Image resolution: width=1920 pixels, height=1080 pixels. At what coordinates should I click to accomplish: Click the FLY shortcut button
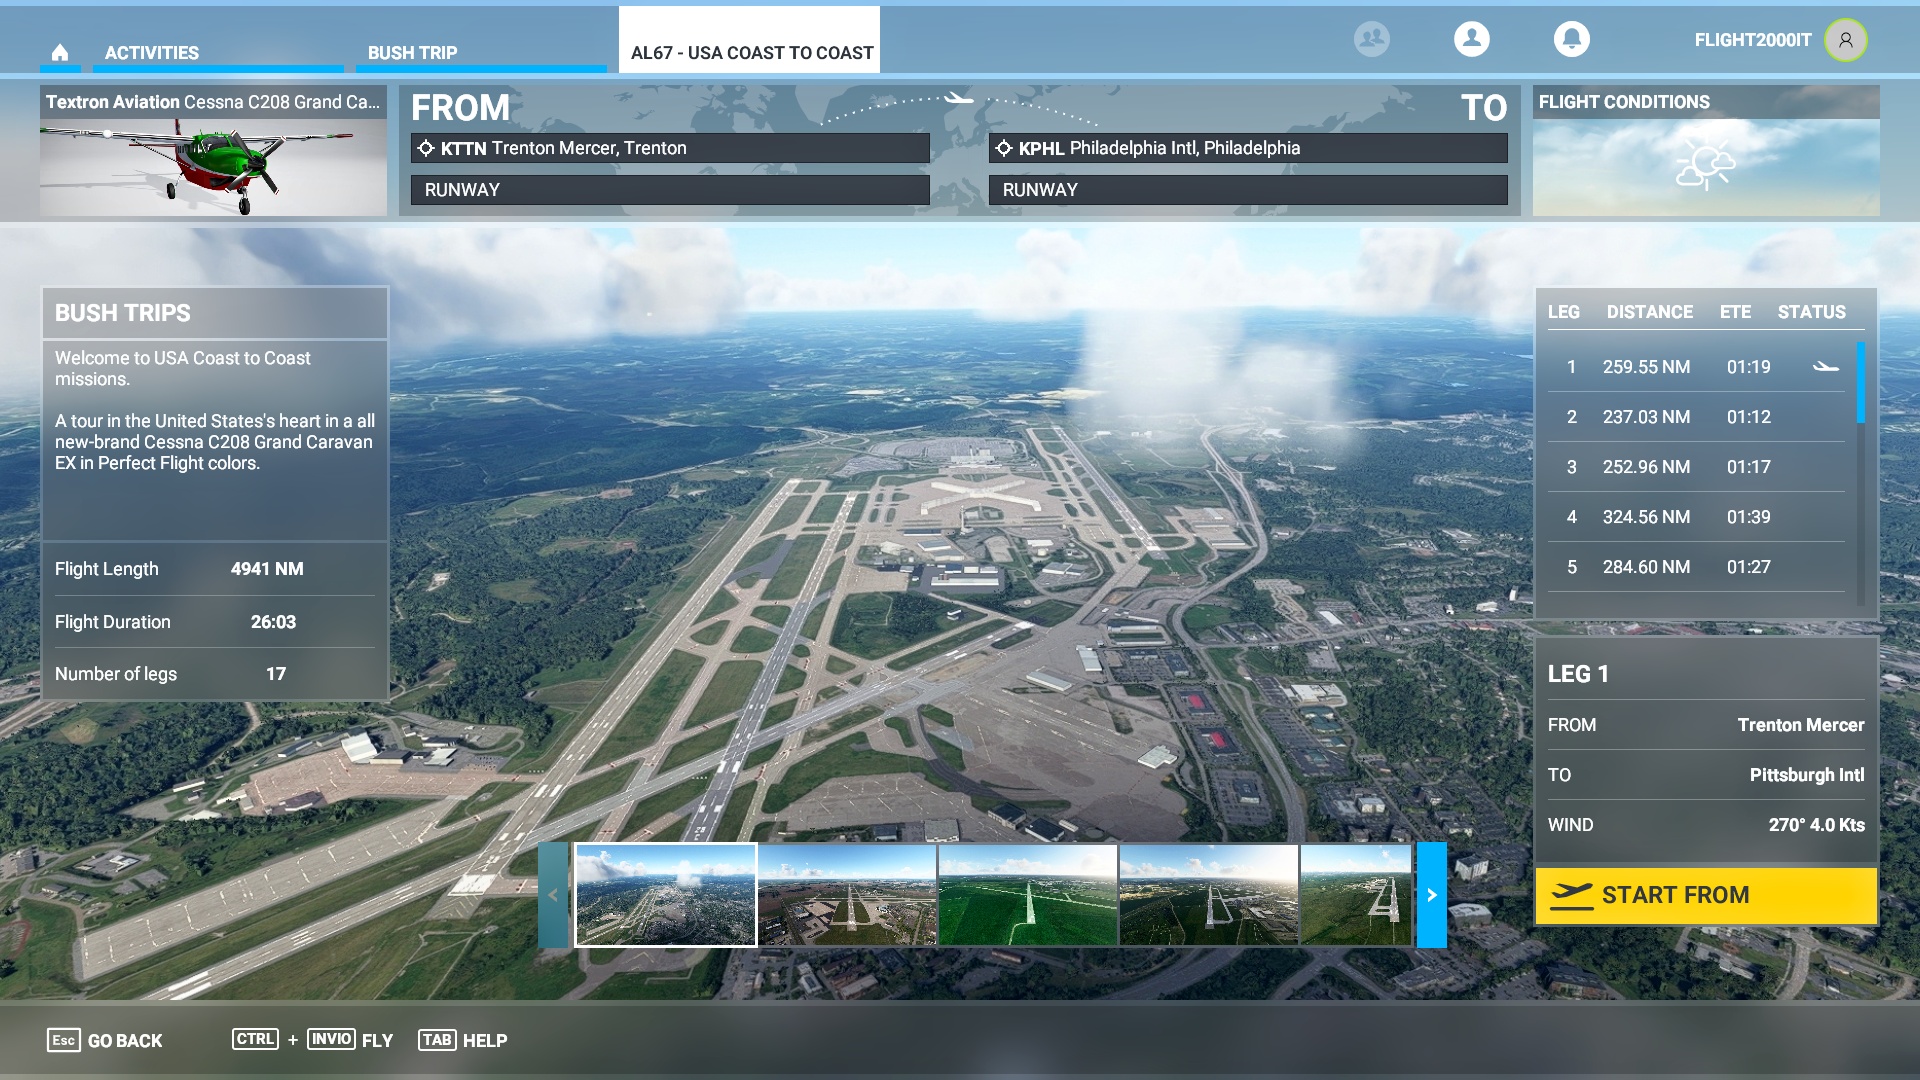pos(313,1040)
